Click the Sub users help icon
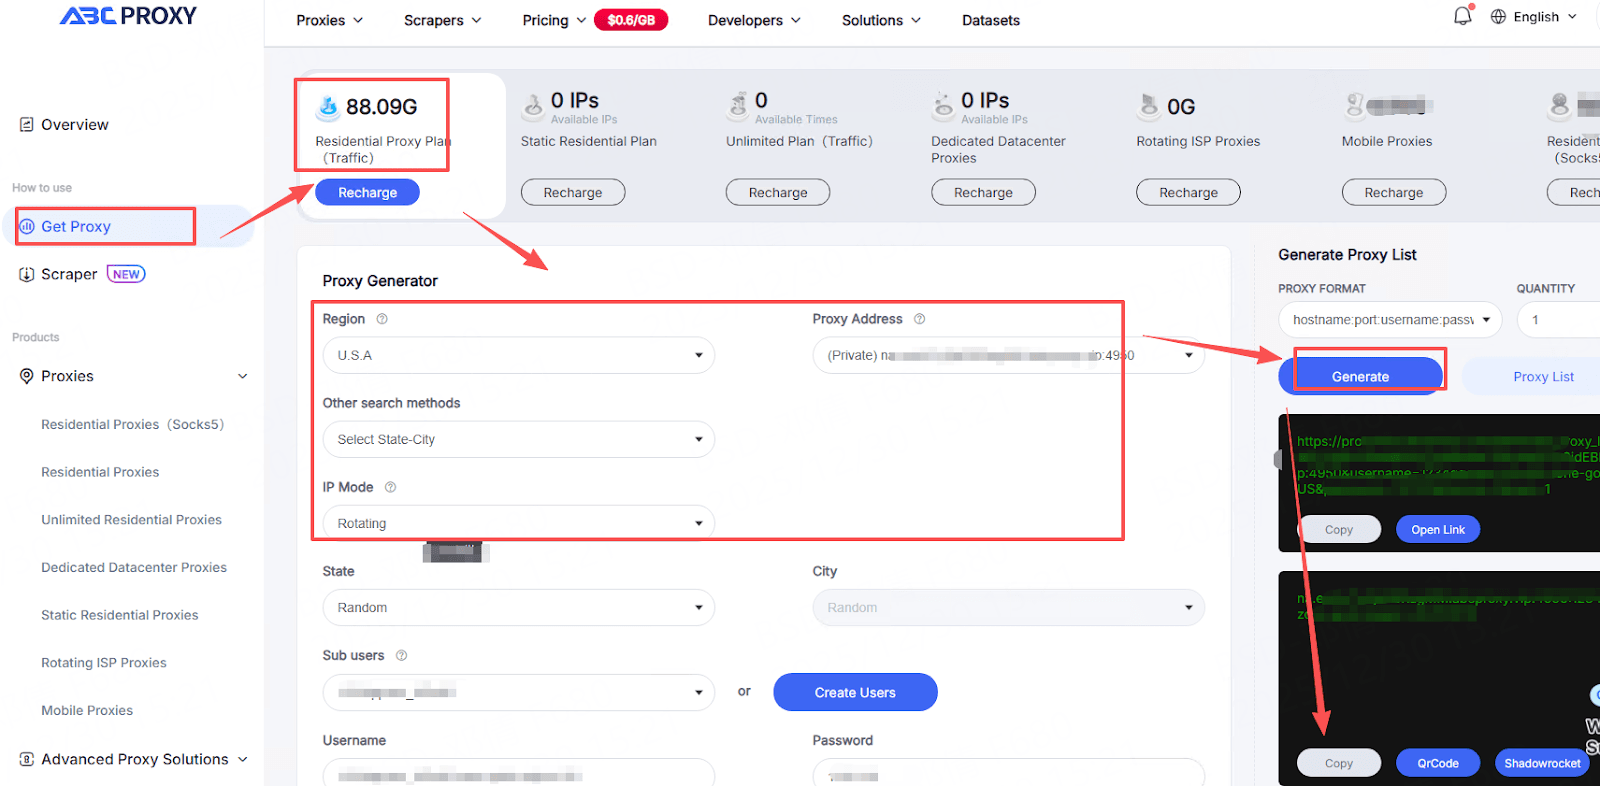The width and height of the screenshot is (1600, 786). [401, 656]
